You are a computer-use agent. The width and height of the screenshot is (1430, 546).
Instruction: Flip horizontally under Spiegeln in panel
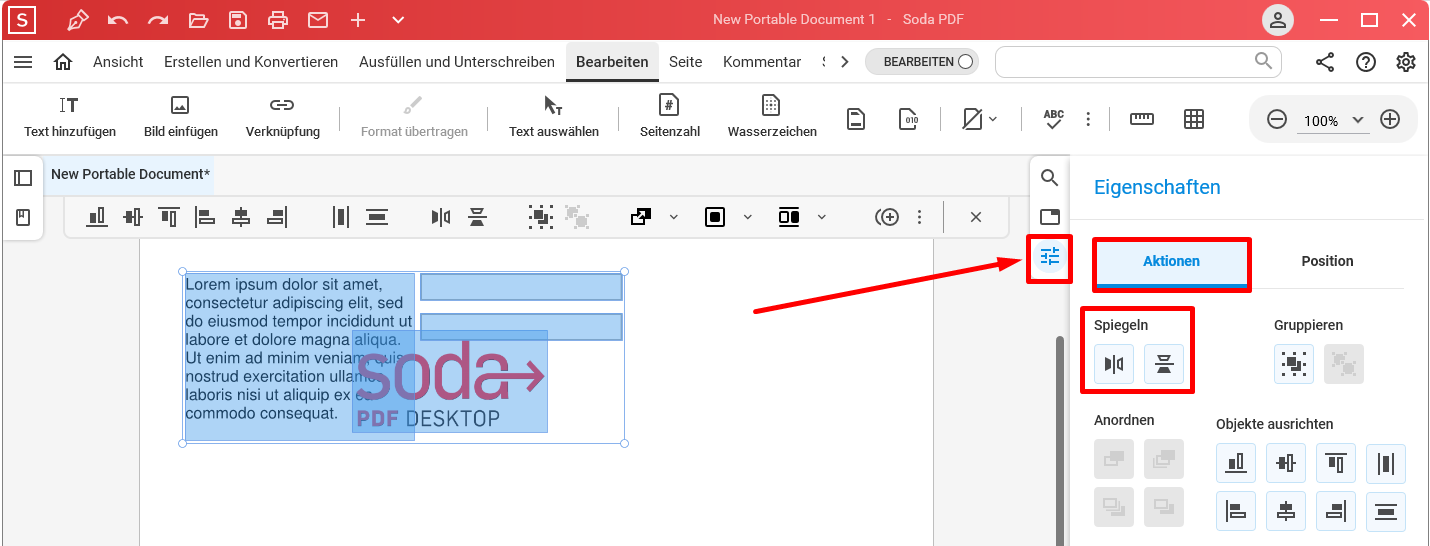click(x=1114, y=365)
